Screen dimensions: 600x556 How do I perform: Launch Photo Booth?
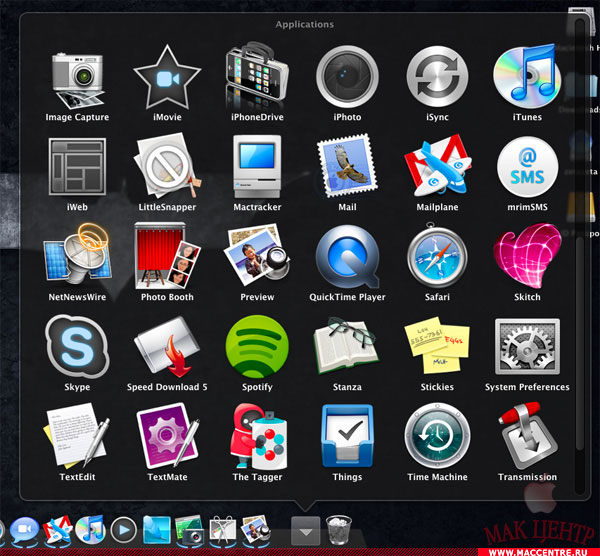pos(167,256)
